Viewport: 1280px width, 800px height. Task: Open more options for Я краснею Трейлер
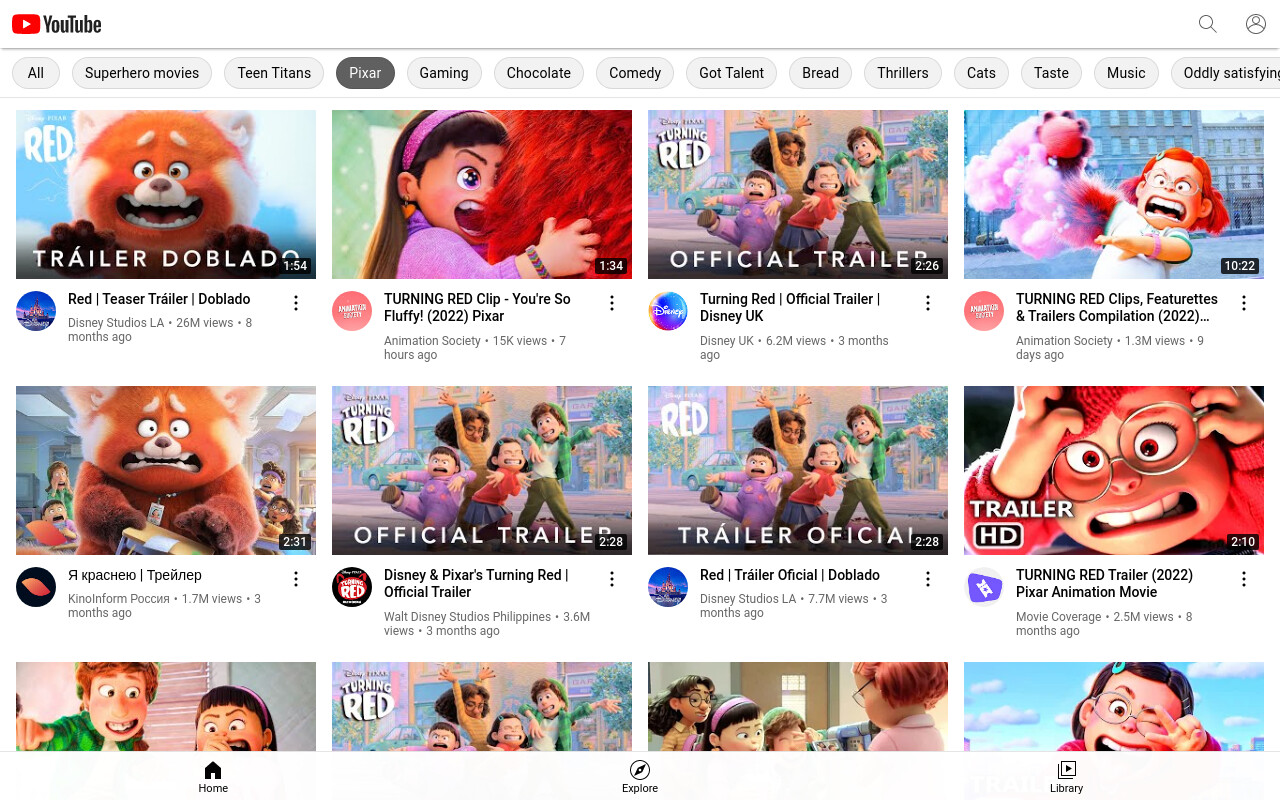(296, 579)
